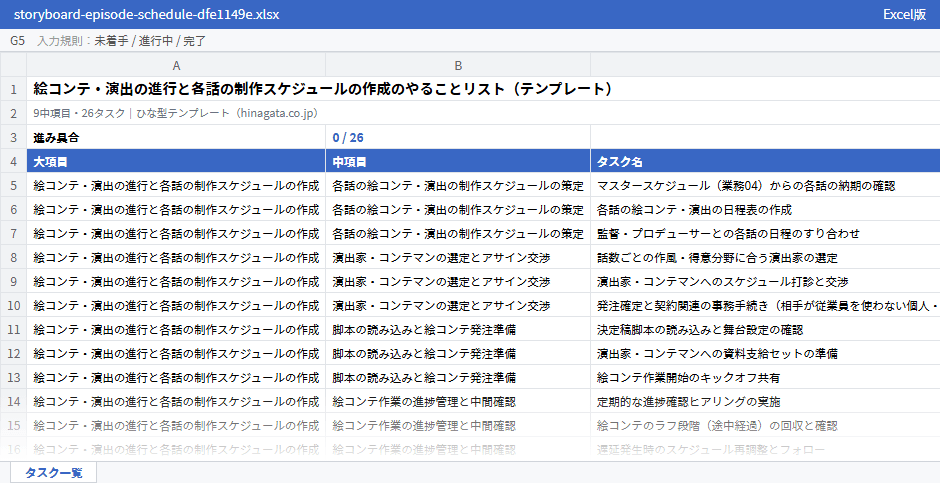Click row header 10

click(13, 306)
